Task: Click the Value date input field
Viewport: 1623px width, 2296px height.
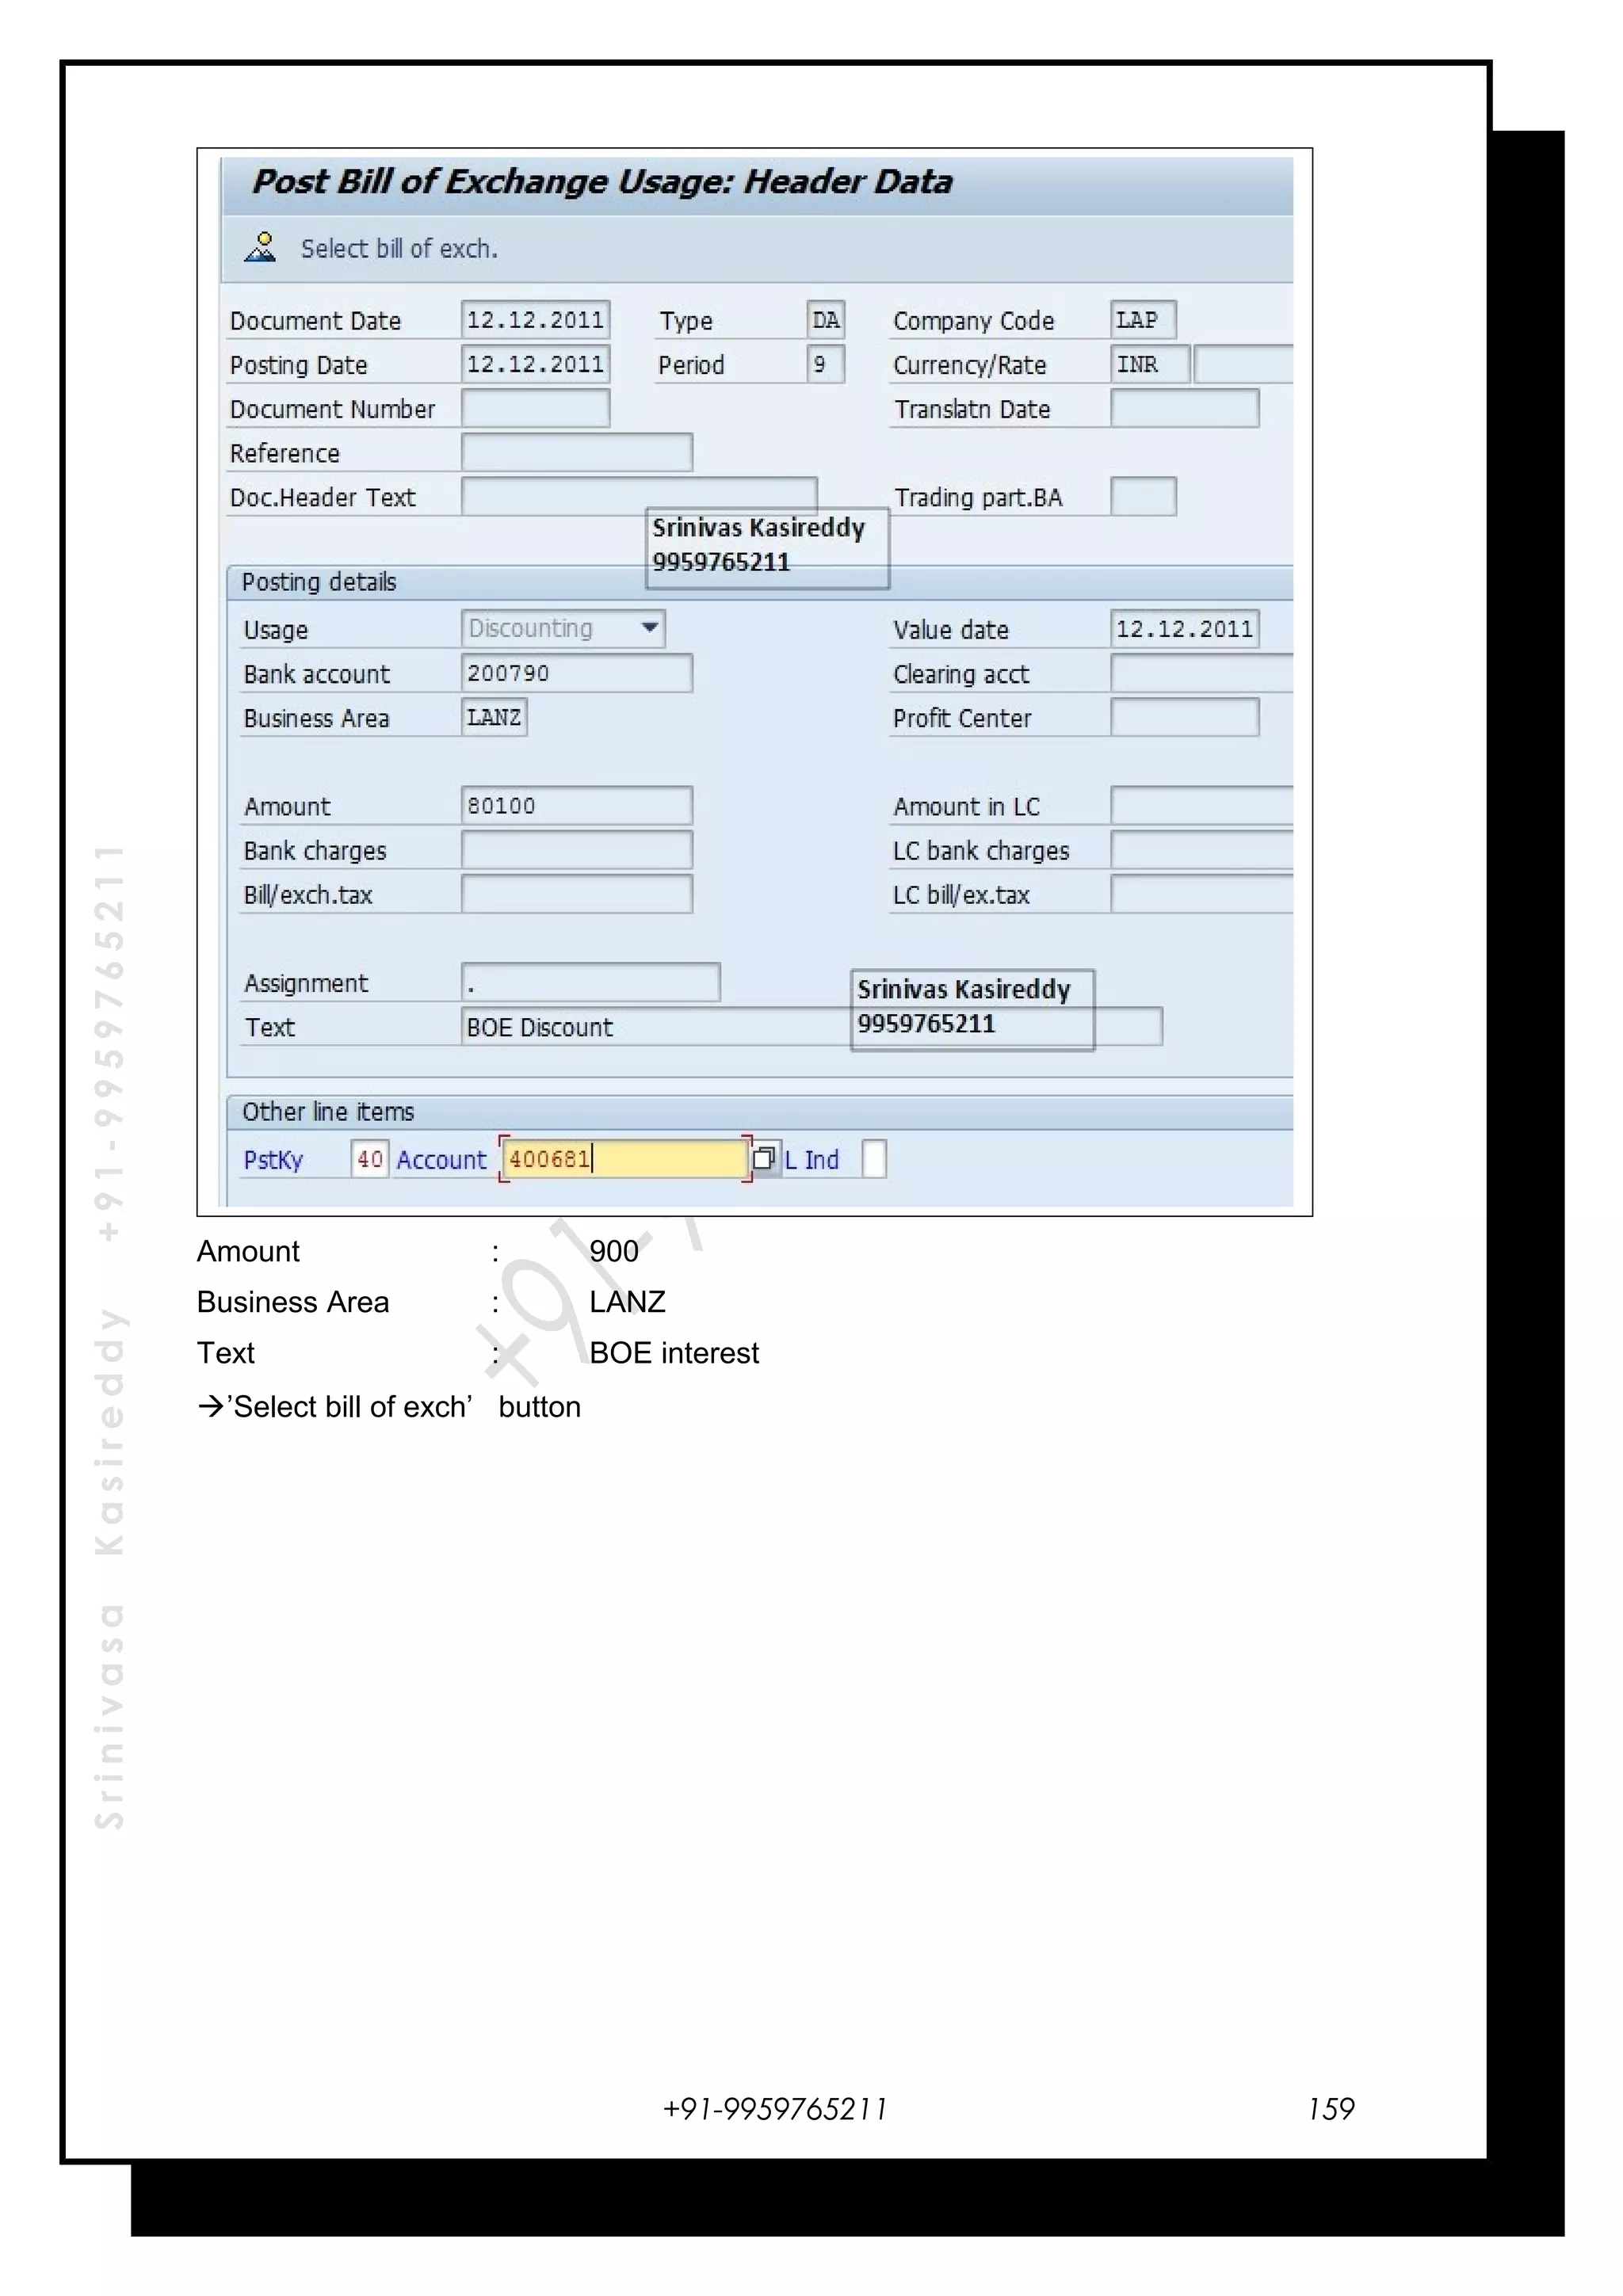Action: point(1184,629)
